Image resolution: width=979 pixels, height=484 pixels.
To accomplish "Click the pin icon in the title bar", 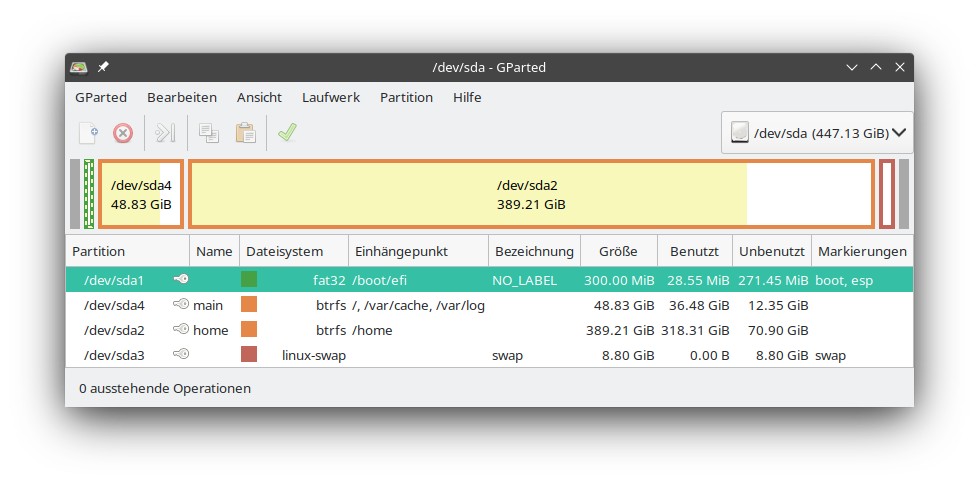I will point(103,67).
